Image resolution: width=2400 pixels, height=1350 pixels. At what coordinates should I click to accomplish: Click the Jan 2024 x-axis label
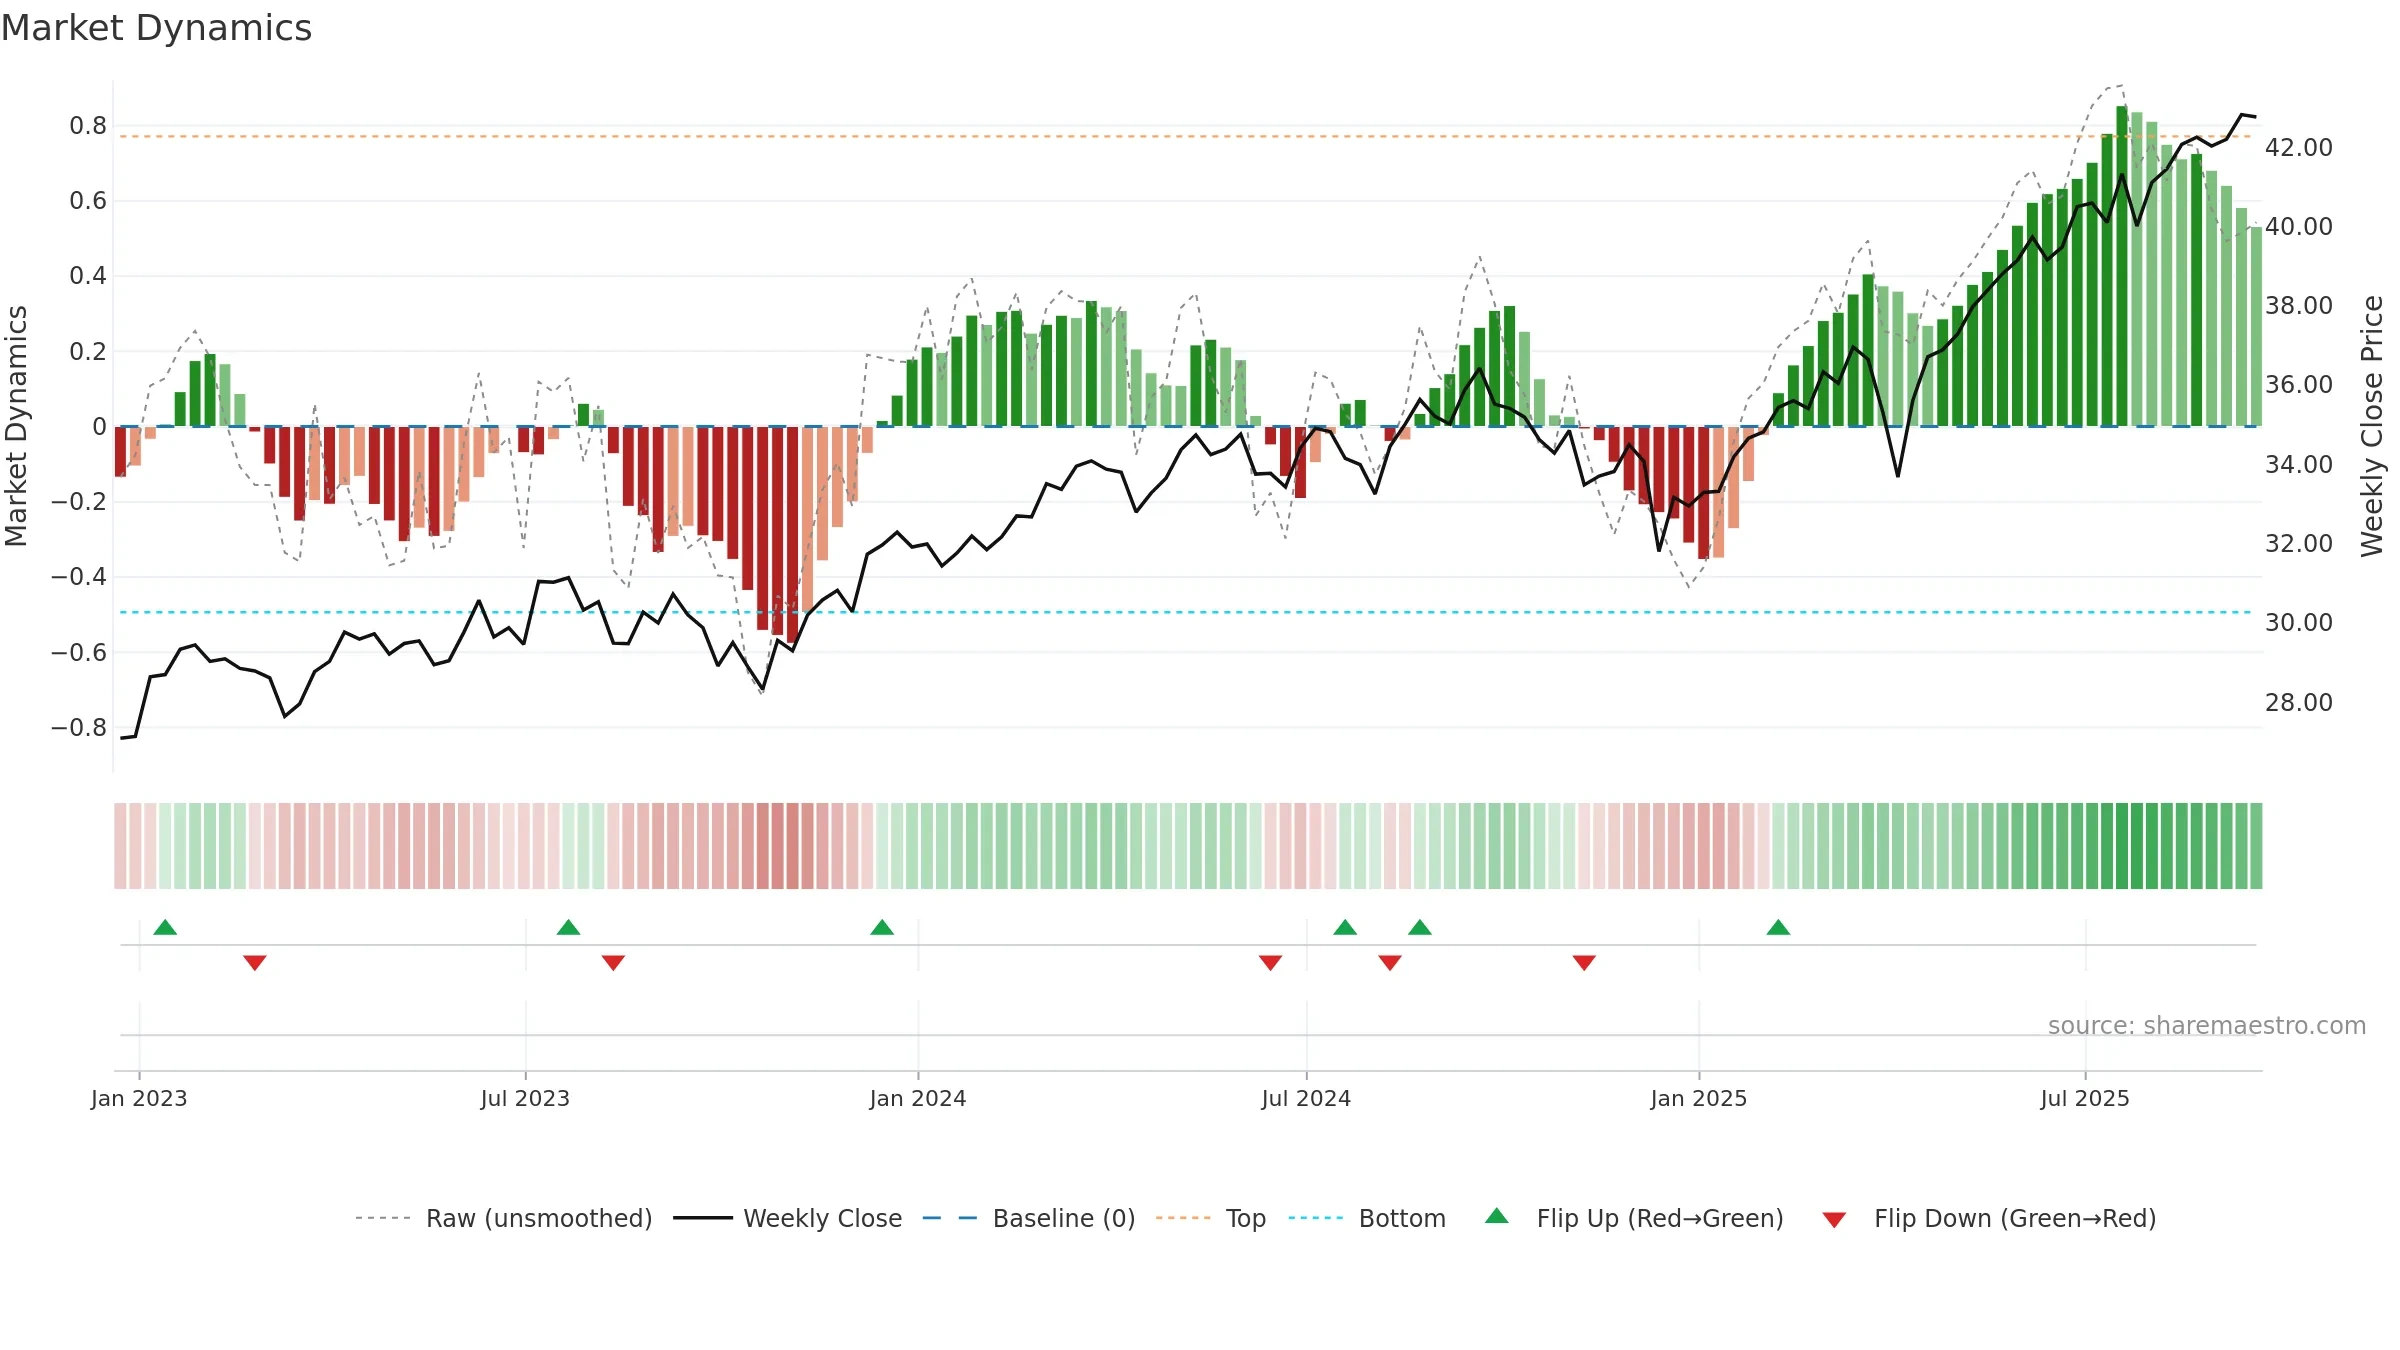click(x=918, y=1098)
